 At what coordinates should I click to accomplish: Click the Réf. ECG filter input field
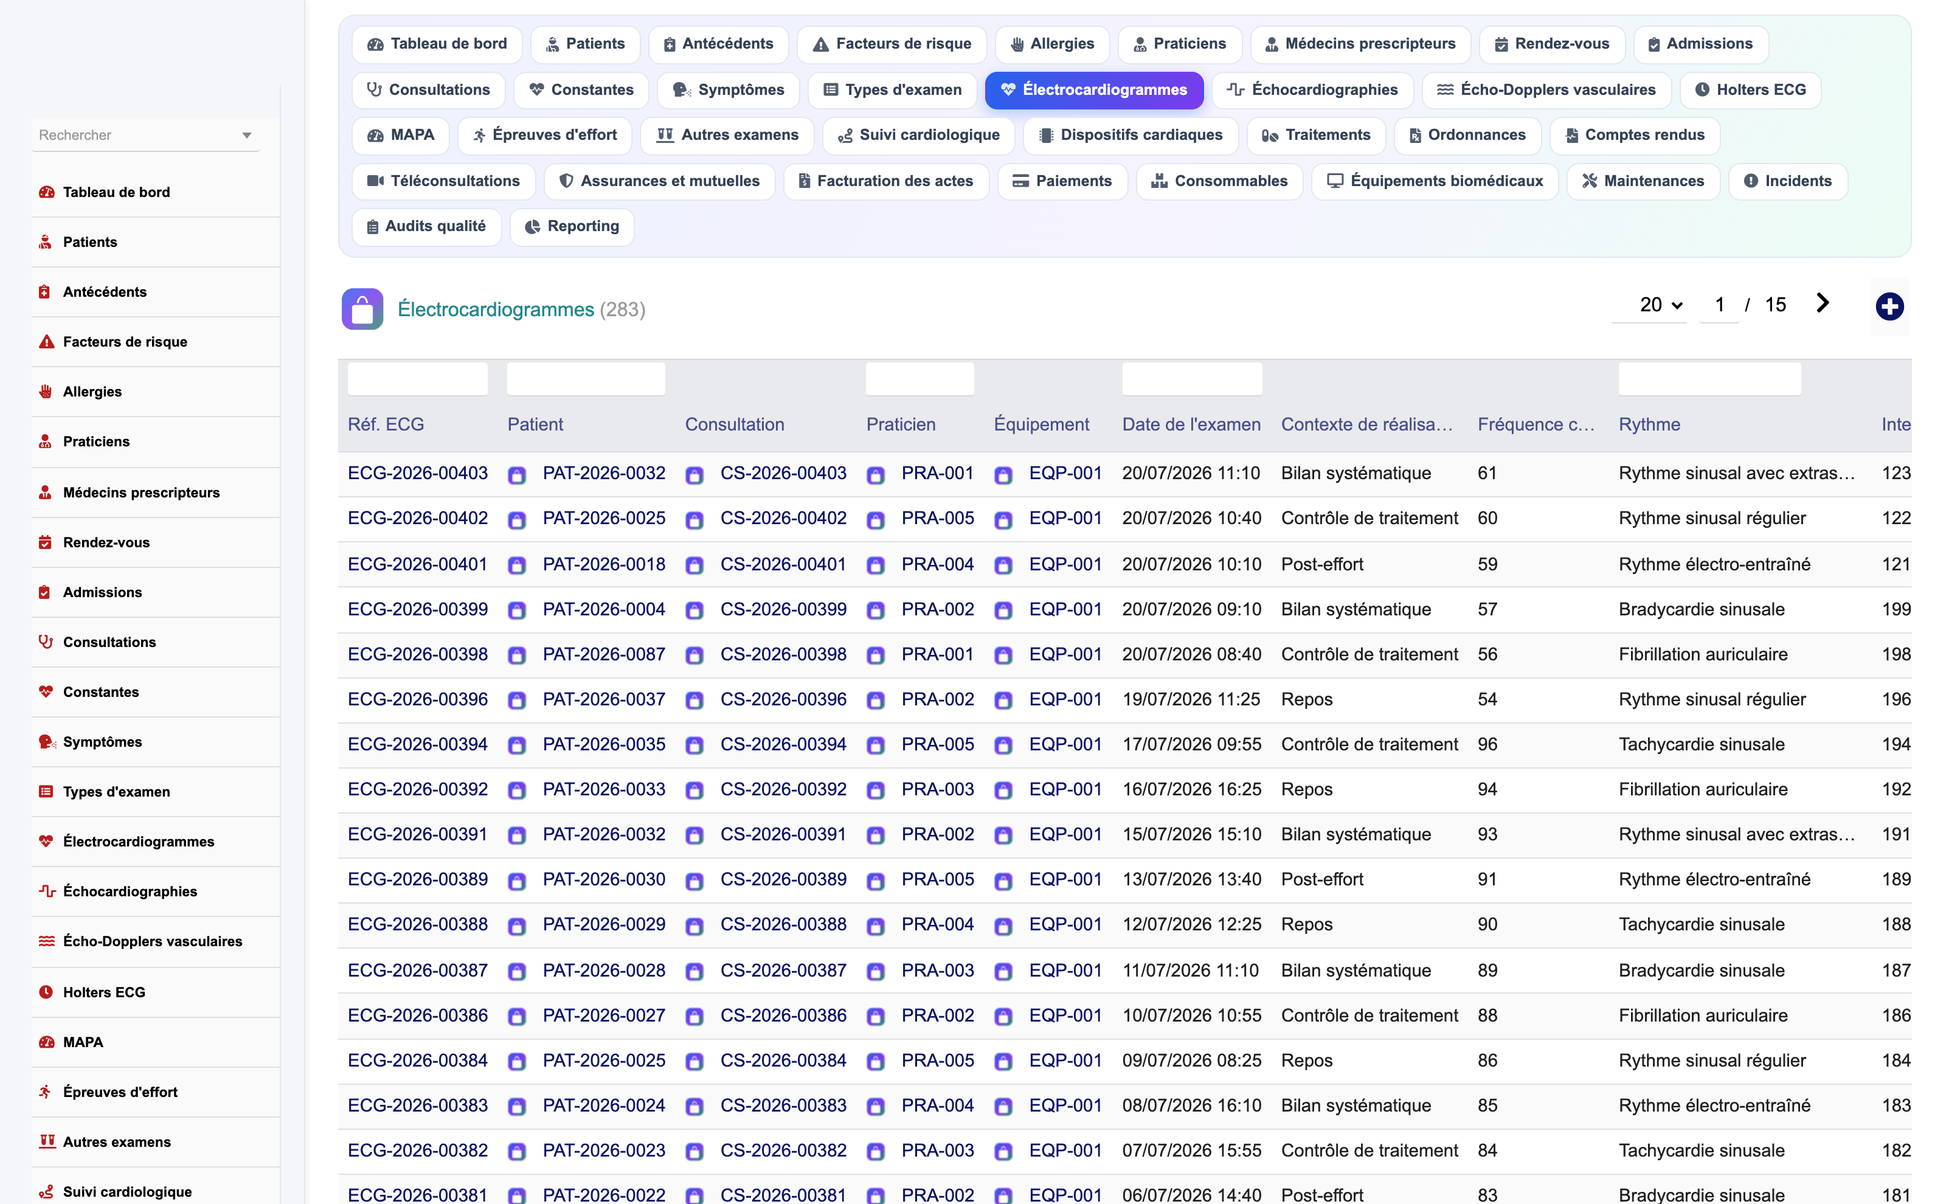[x=418, y=379]
